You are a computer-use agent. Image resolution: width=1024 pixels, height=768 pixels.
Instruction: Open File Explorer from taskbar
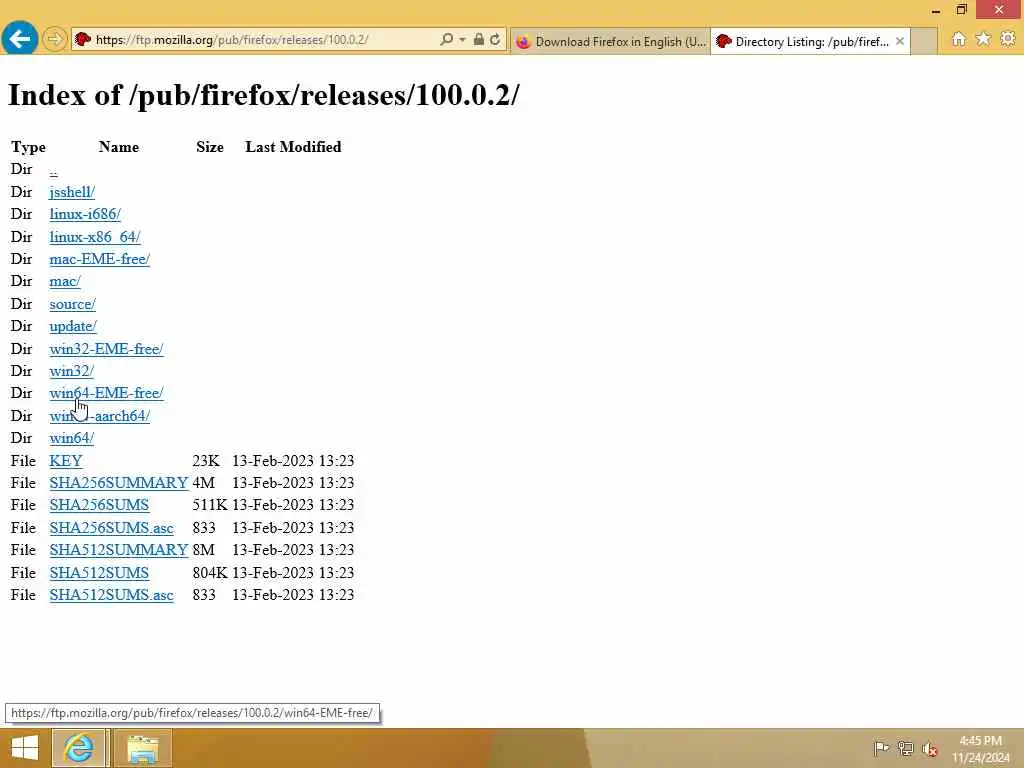(142, 748)
